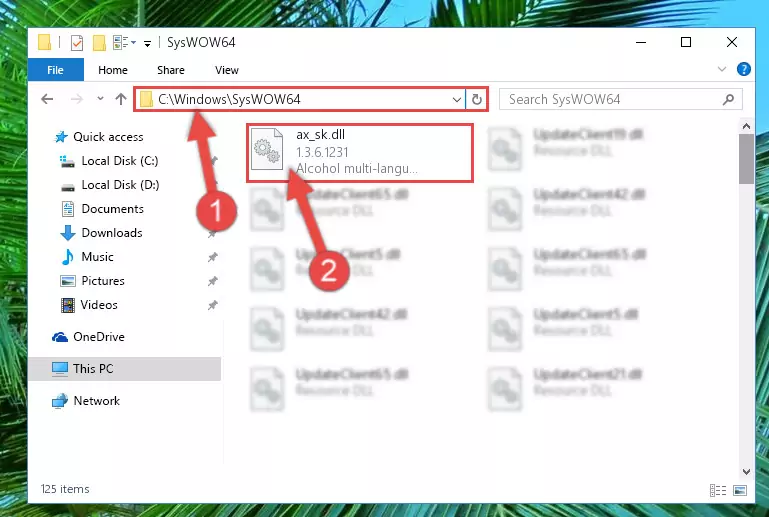Viewport: 769px width, 517px height.
Task: Switch to the Share ribbon tab
Action: [x=171, y=70]
